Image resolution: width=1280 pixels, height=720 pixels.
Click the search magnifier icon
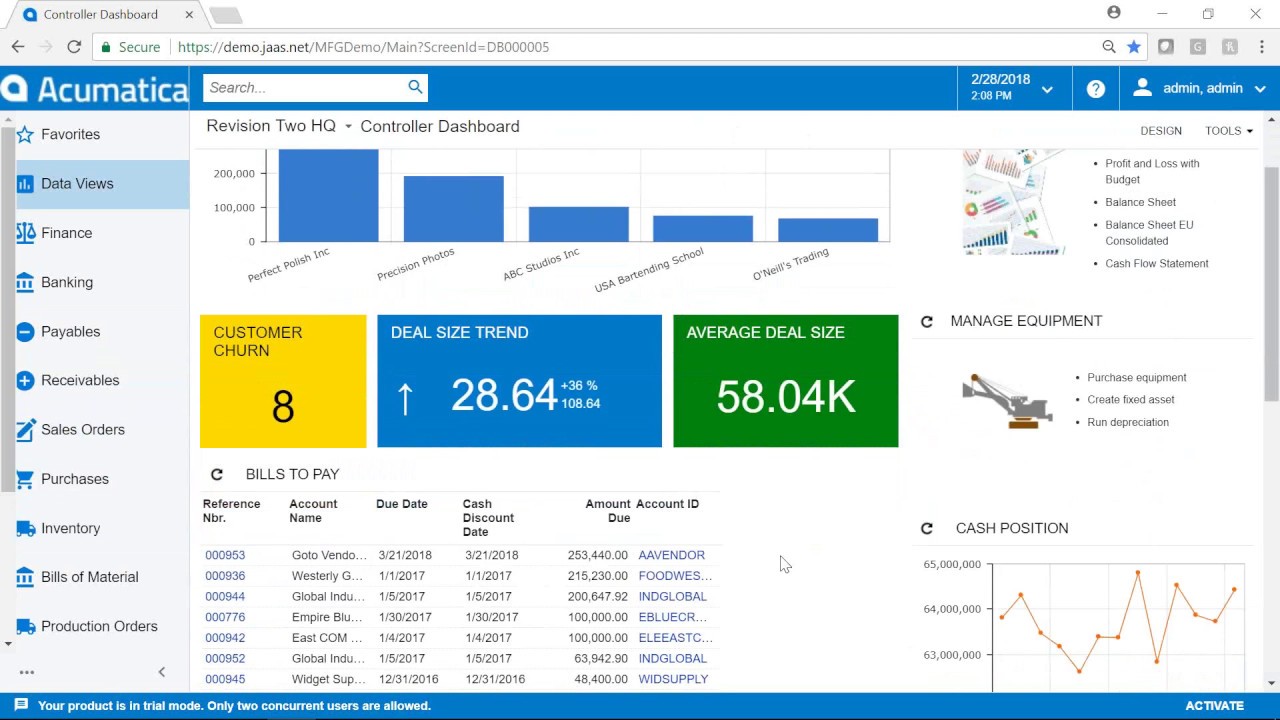(415, 87)
